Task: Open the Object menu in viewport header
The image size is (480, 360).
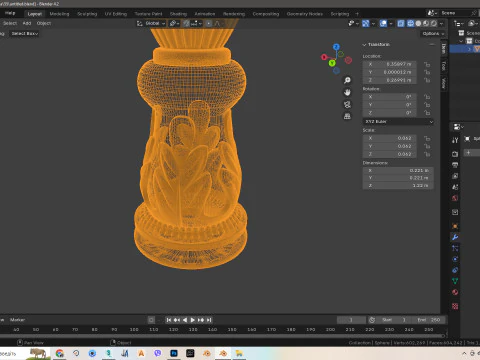Action: (44, 23)
